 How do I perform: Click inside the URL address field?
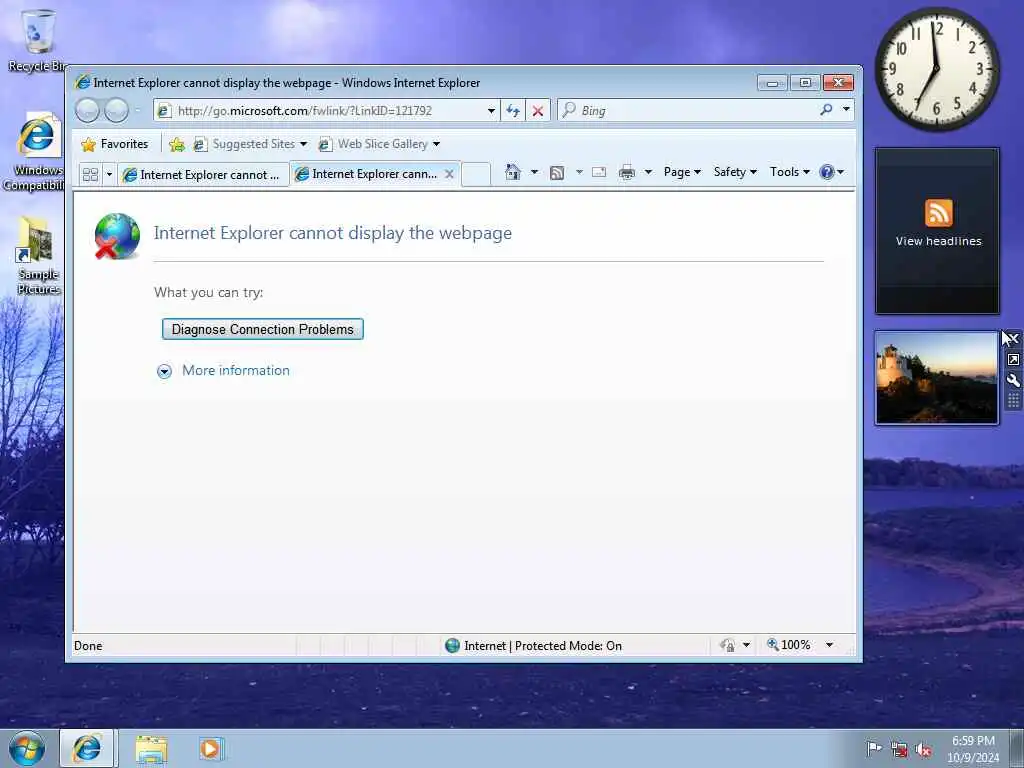328,111
